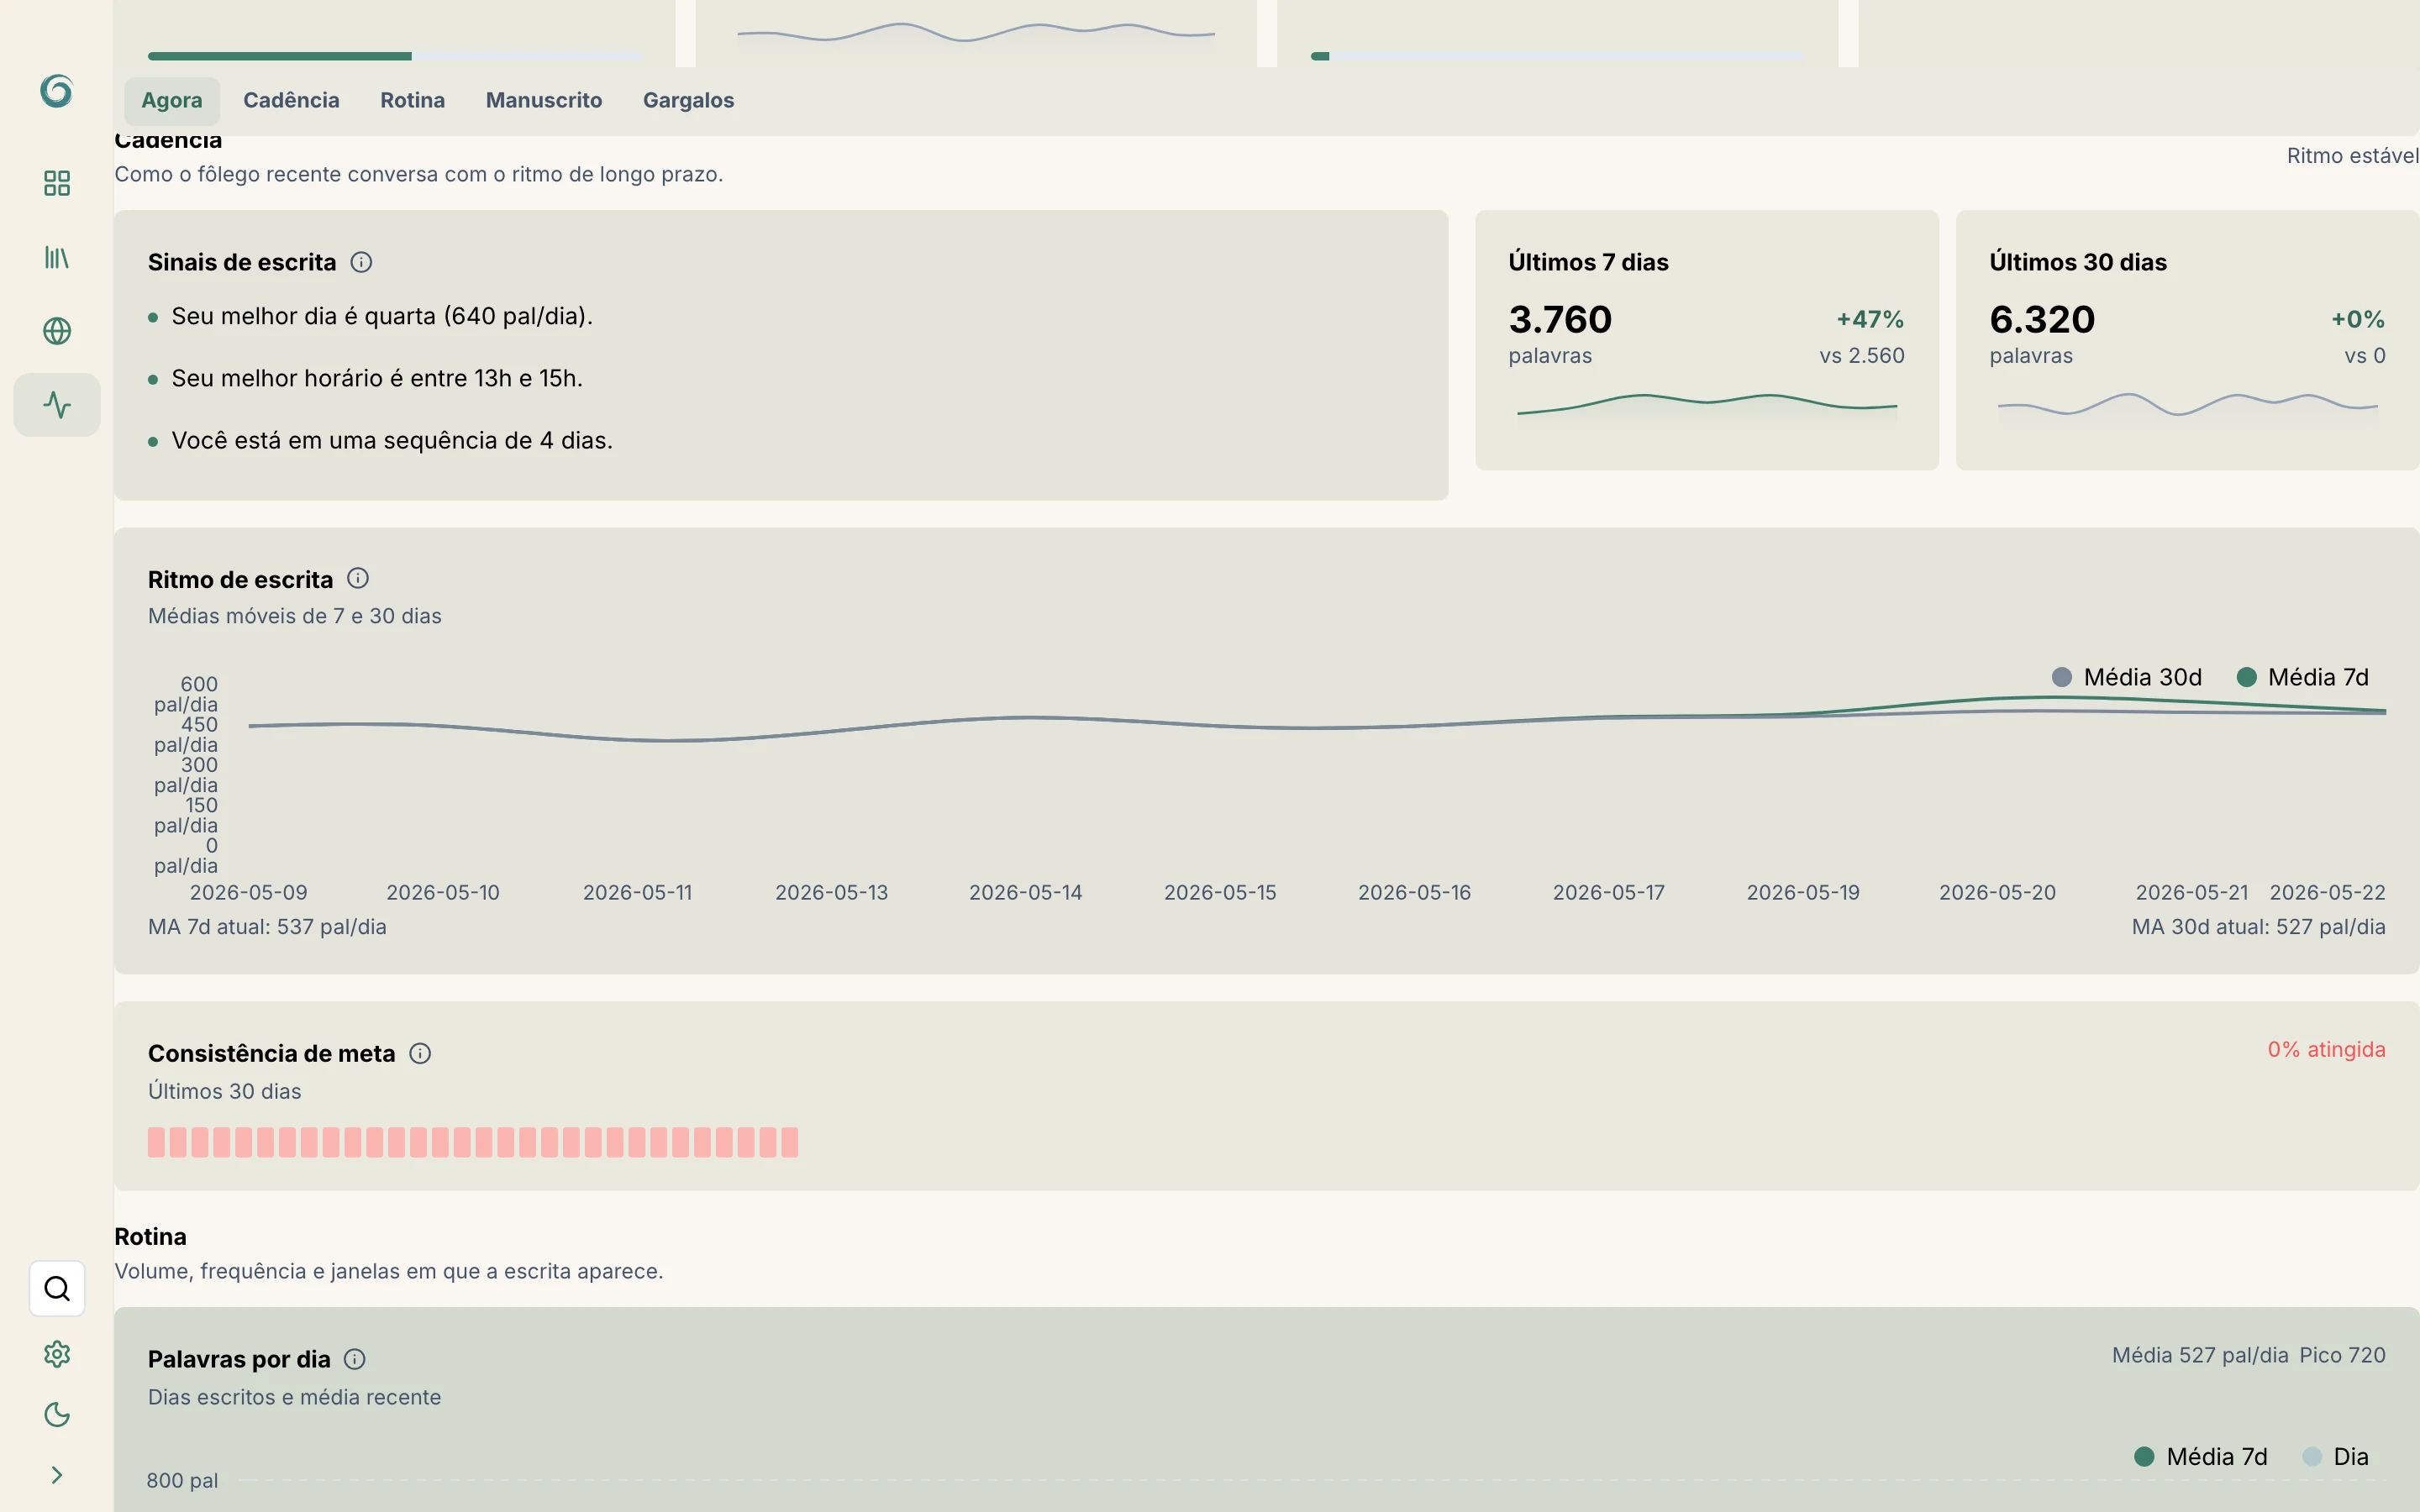This screenshot has height=1512, width=2420.
Task: Switch to the Cadência tab
Action: tap(291, 100)
